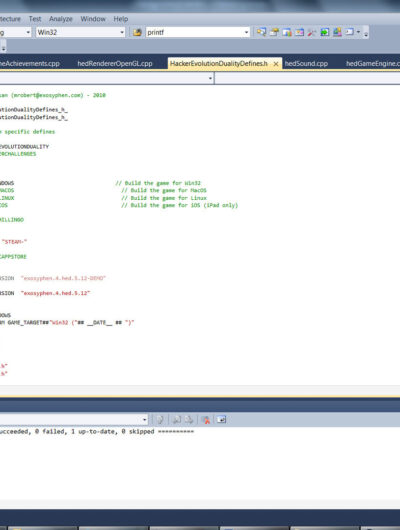Open the Window menu
This screenshot has height=530, width=400.
coord(93,19)
